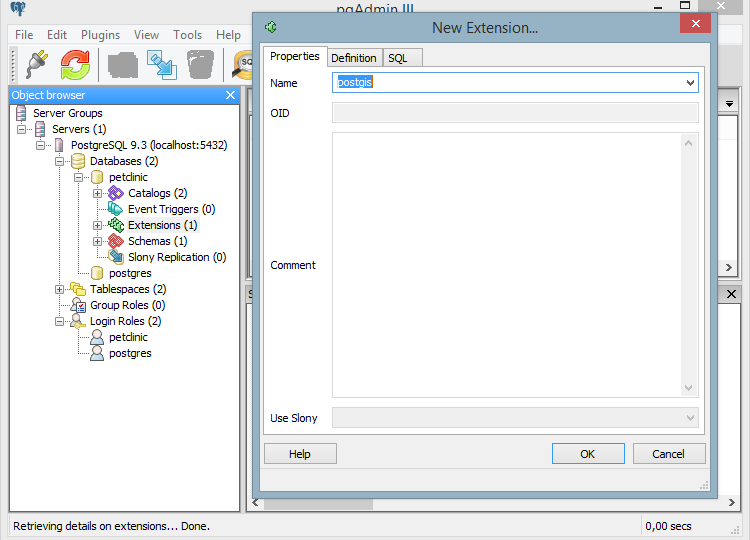
Task: Collapse the Login Roles tree node
Action: point(59,321)
